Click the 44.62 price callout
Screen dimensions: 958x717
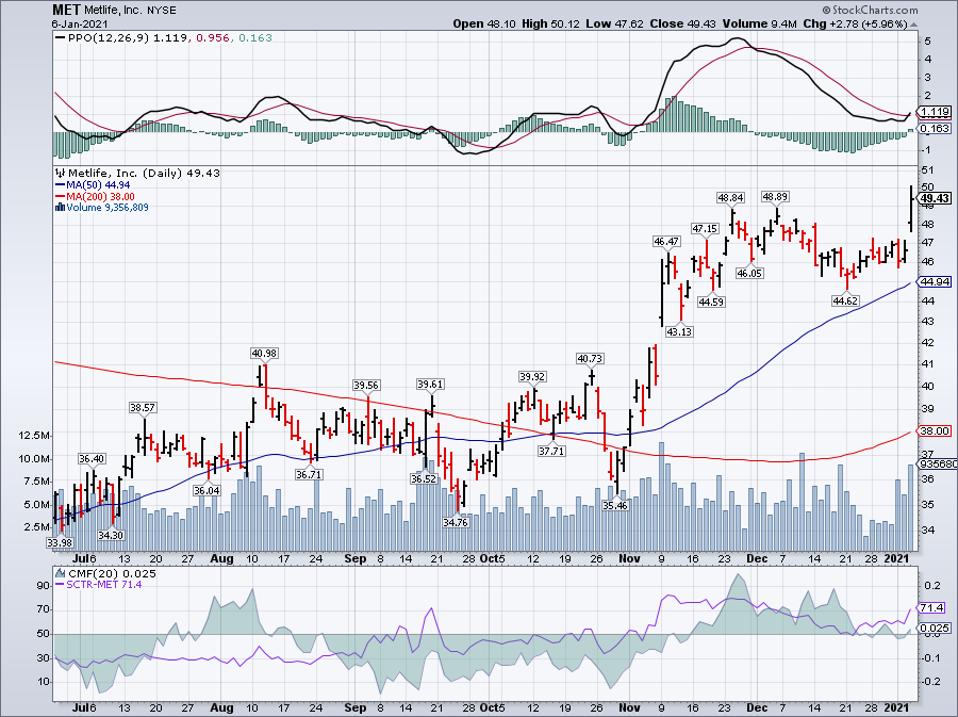846,300
